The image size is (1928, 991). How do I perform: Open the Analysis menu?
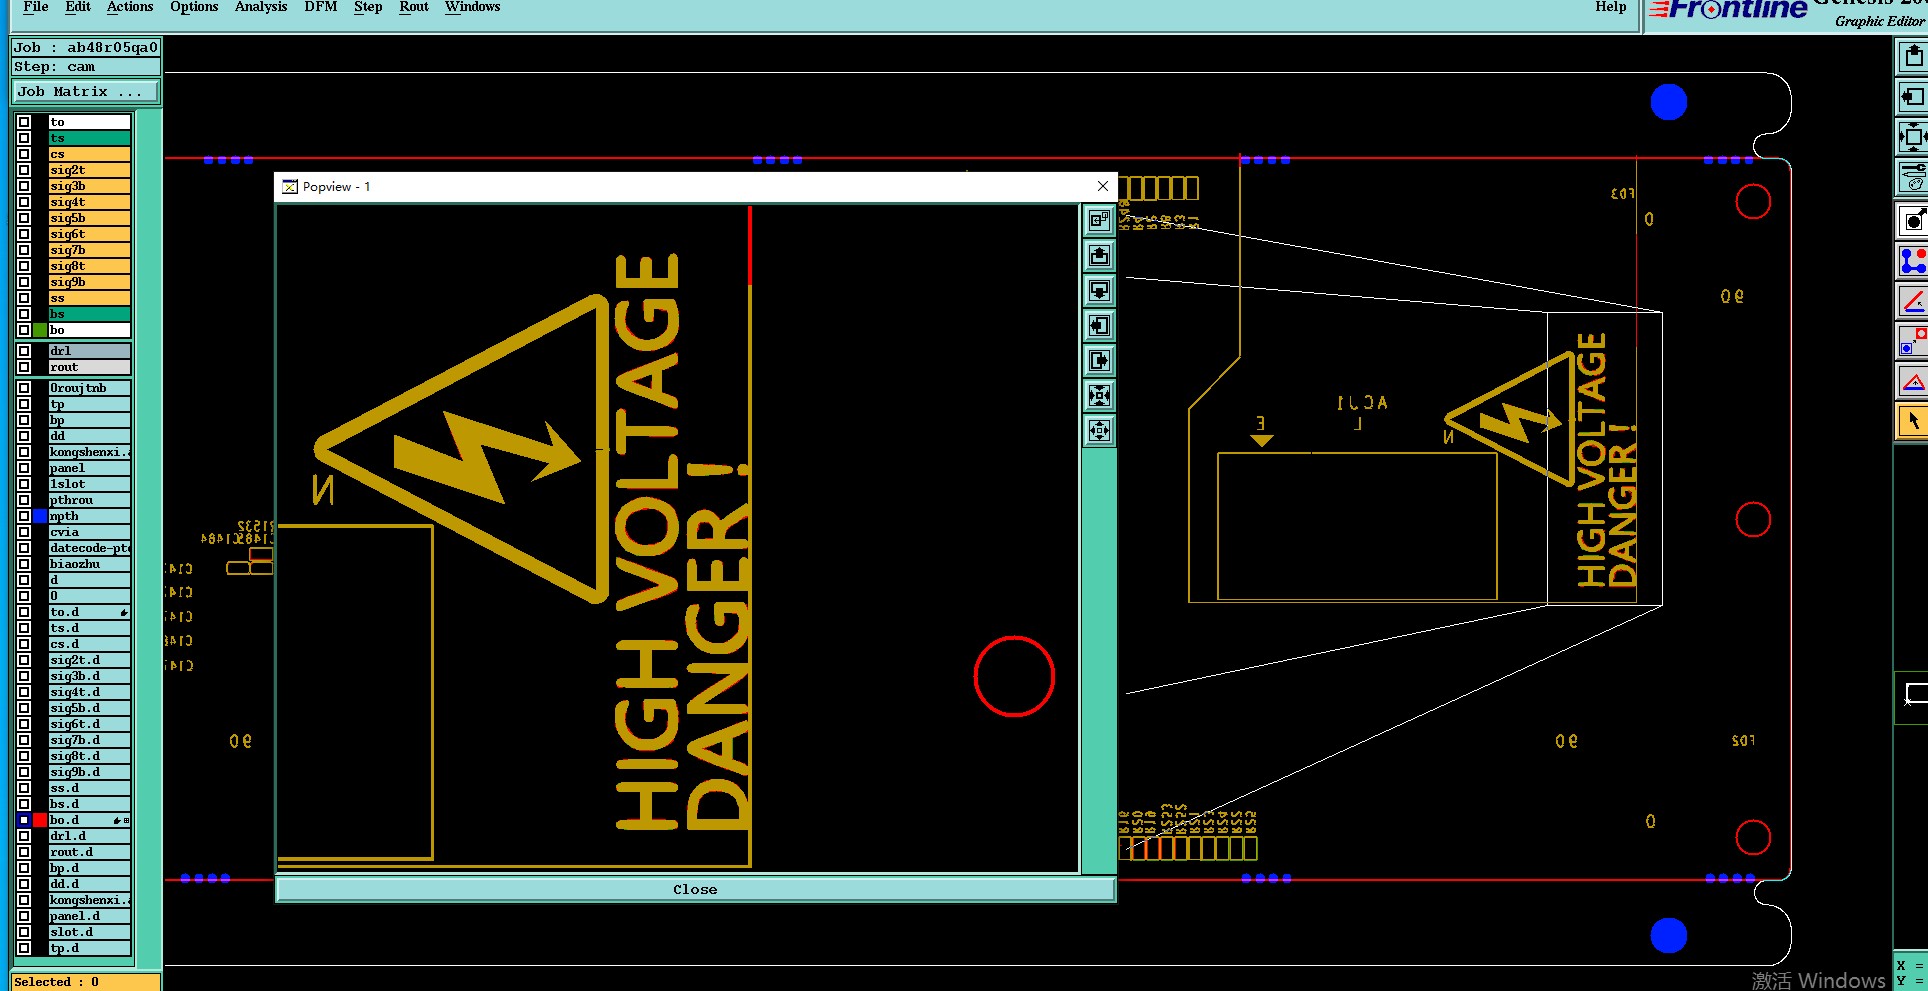tap(261, 7)
